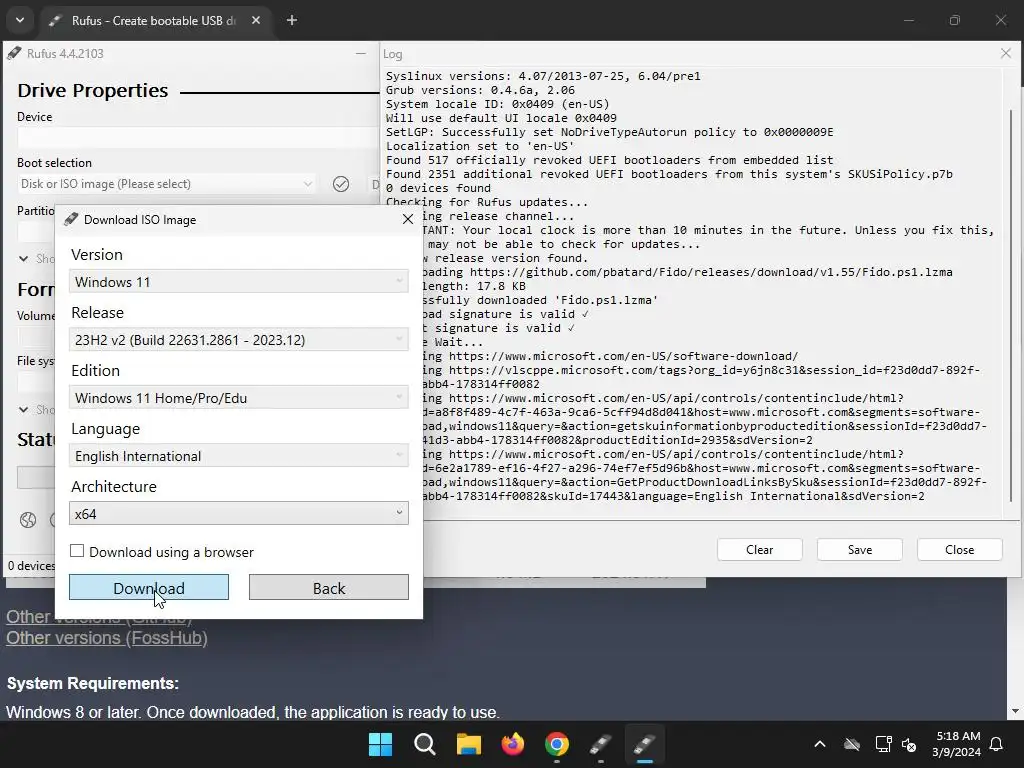Click the Close button in Log window
The width and height of the screenshot is (1024, 768).
pos(959,549)
